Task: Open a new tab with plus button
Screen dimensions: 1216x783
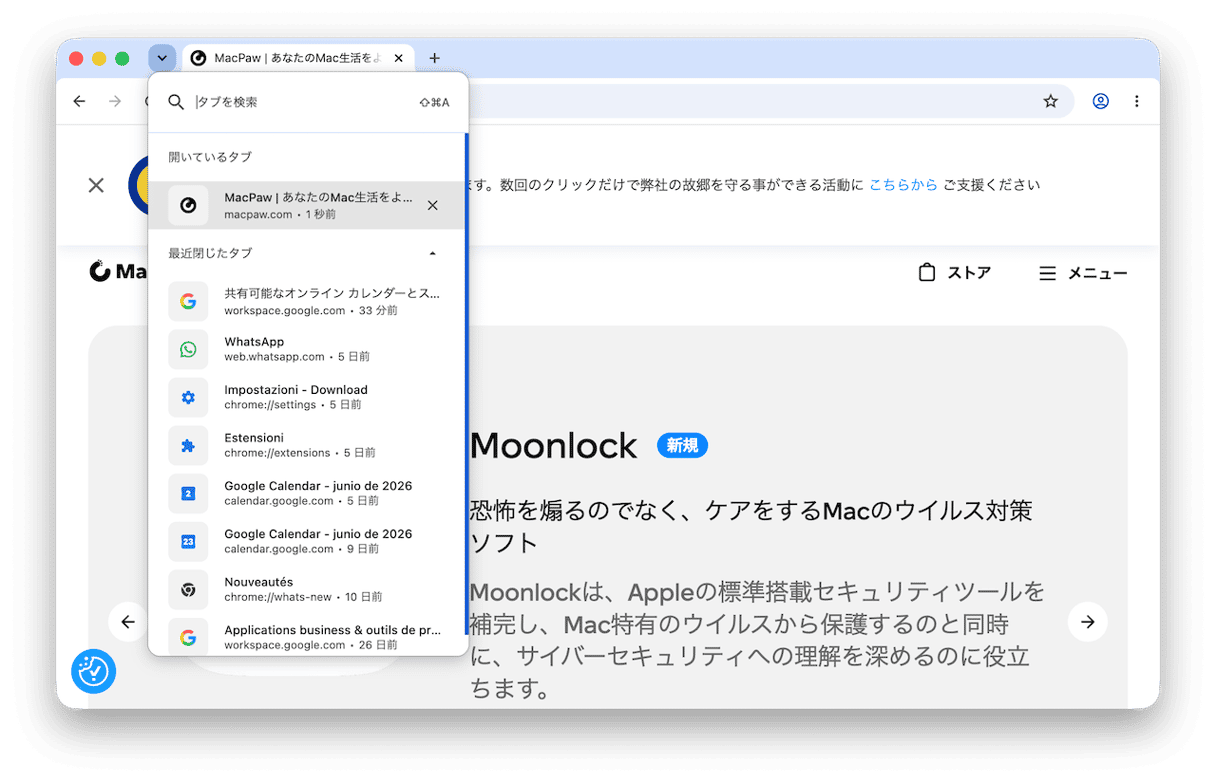Action: tap(434, 58)
